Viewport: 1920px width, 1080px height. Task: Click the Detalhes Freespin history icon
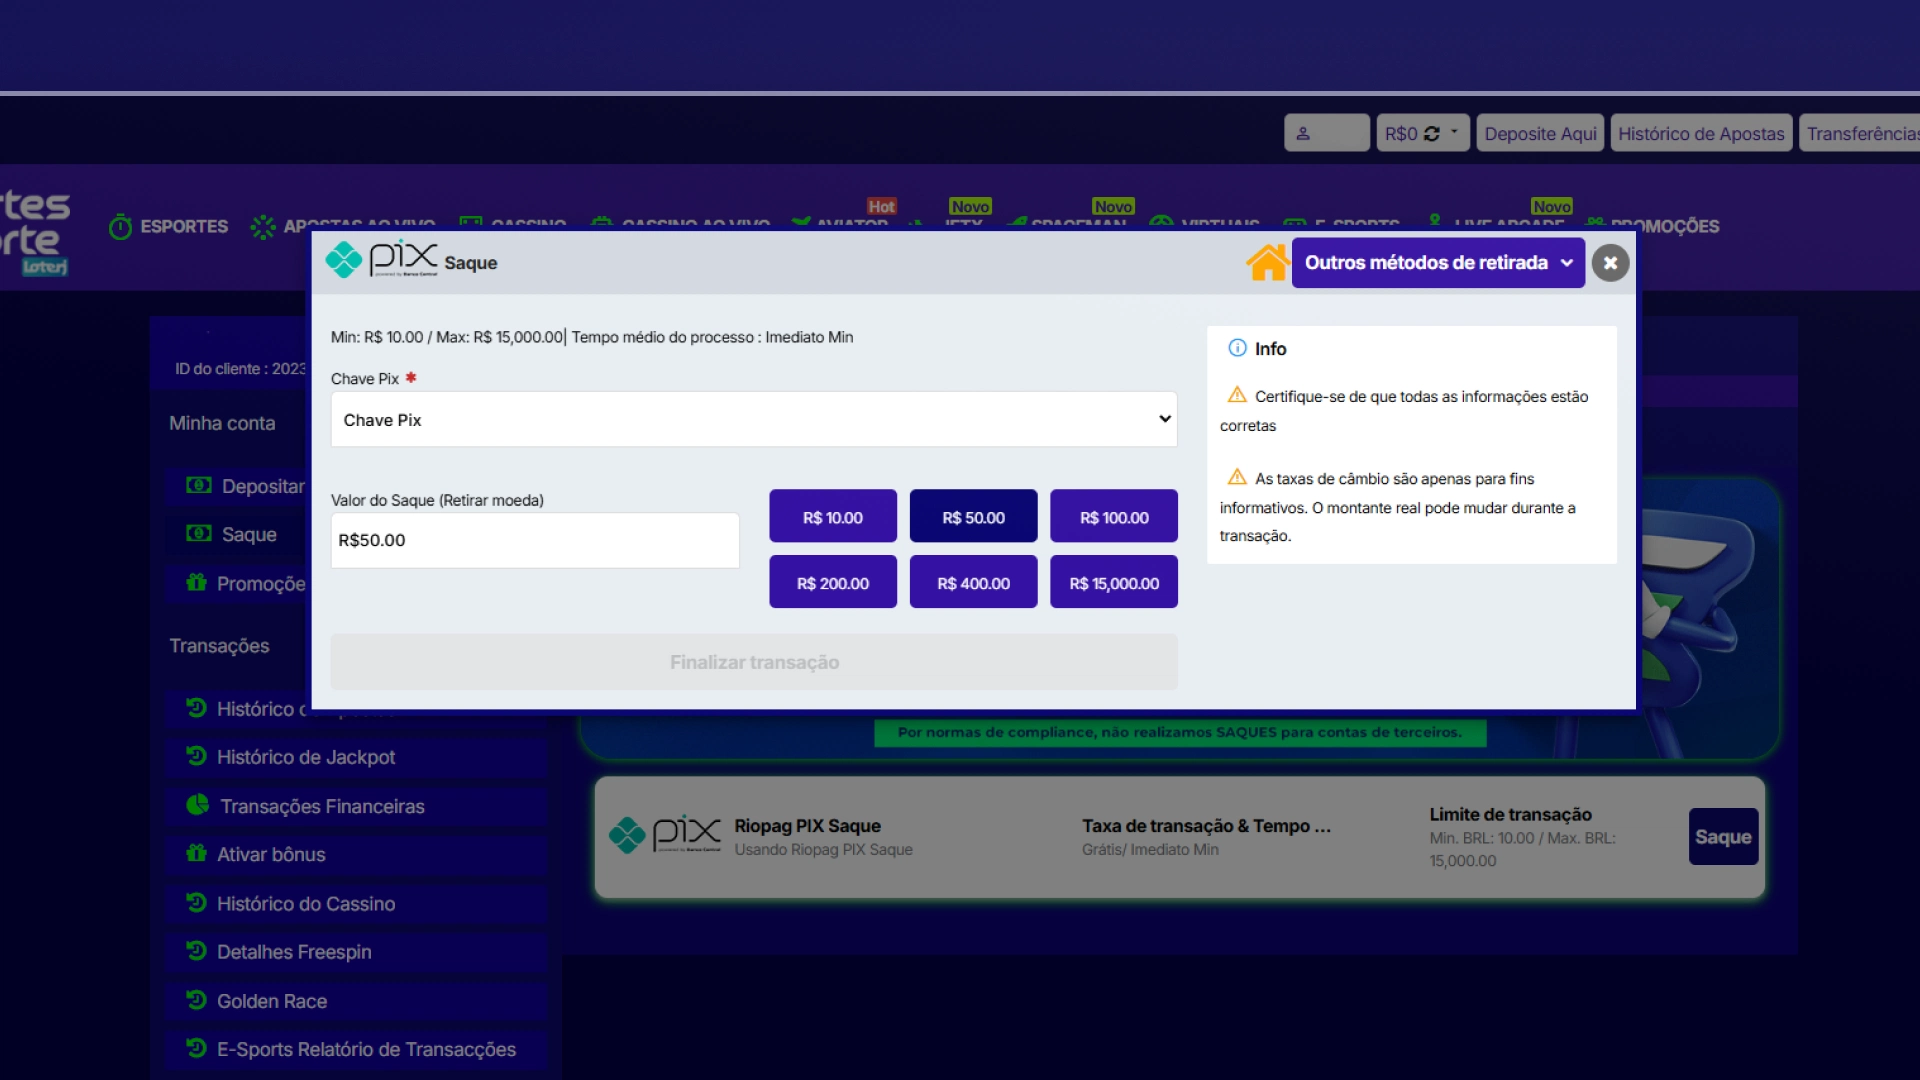pyautogui.click(x=196, y=950)
